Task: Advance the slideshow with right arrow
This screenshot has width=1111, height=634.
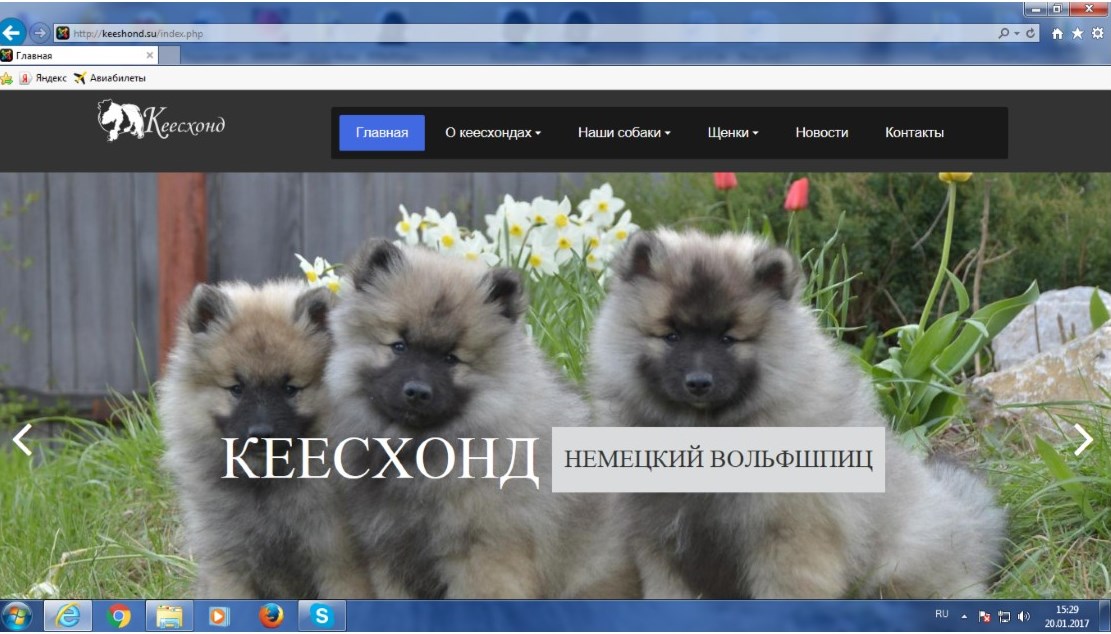Action: tap(1082, 440)
